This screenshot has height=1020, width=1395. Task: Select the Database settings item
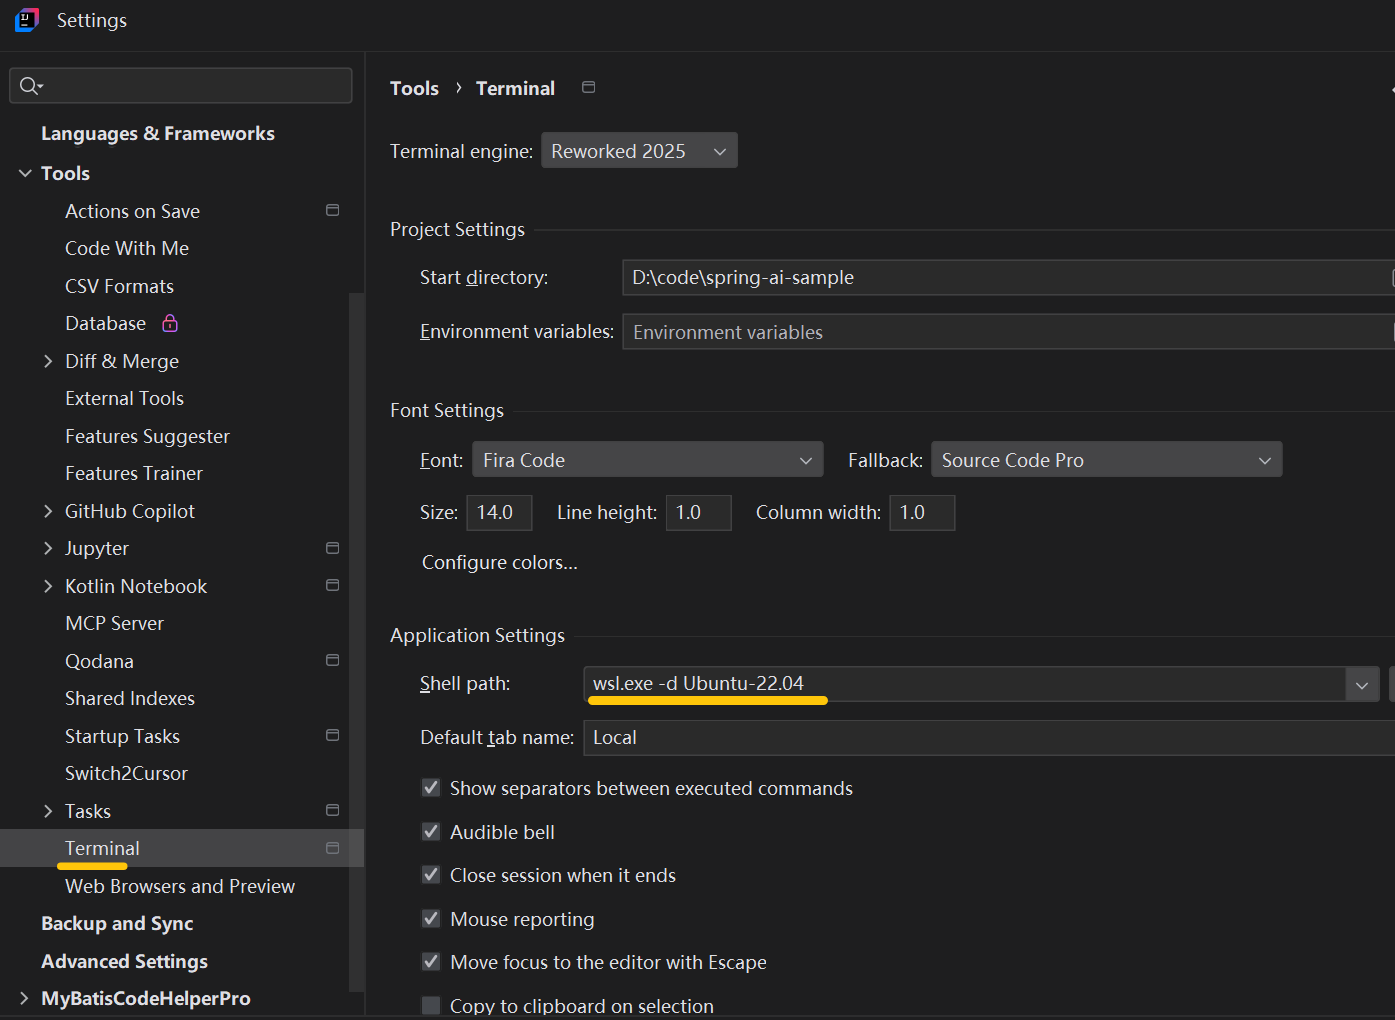(105, 323)
